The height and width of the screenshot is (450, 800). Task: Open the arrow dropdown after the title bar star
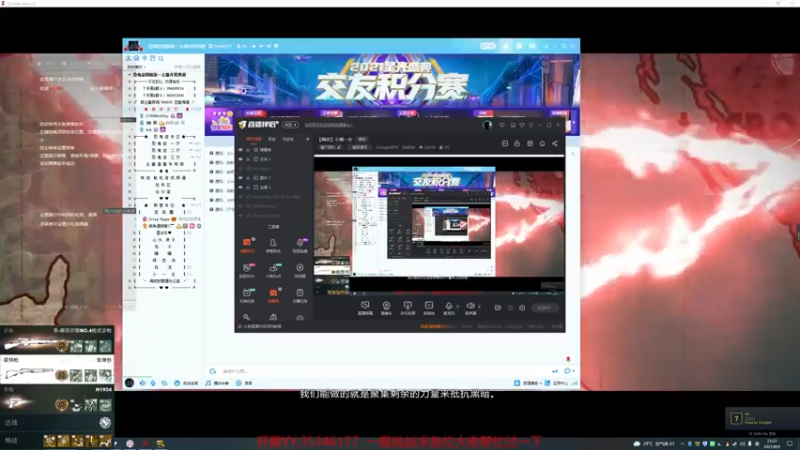[x=261, y=46]
